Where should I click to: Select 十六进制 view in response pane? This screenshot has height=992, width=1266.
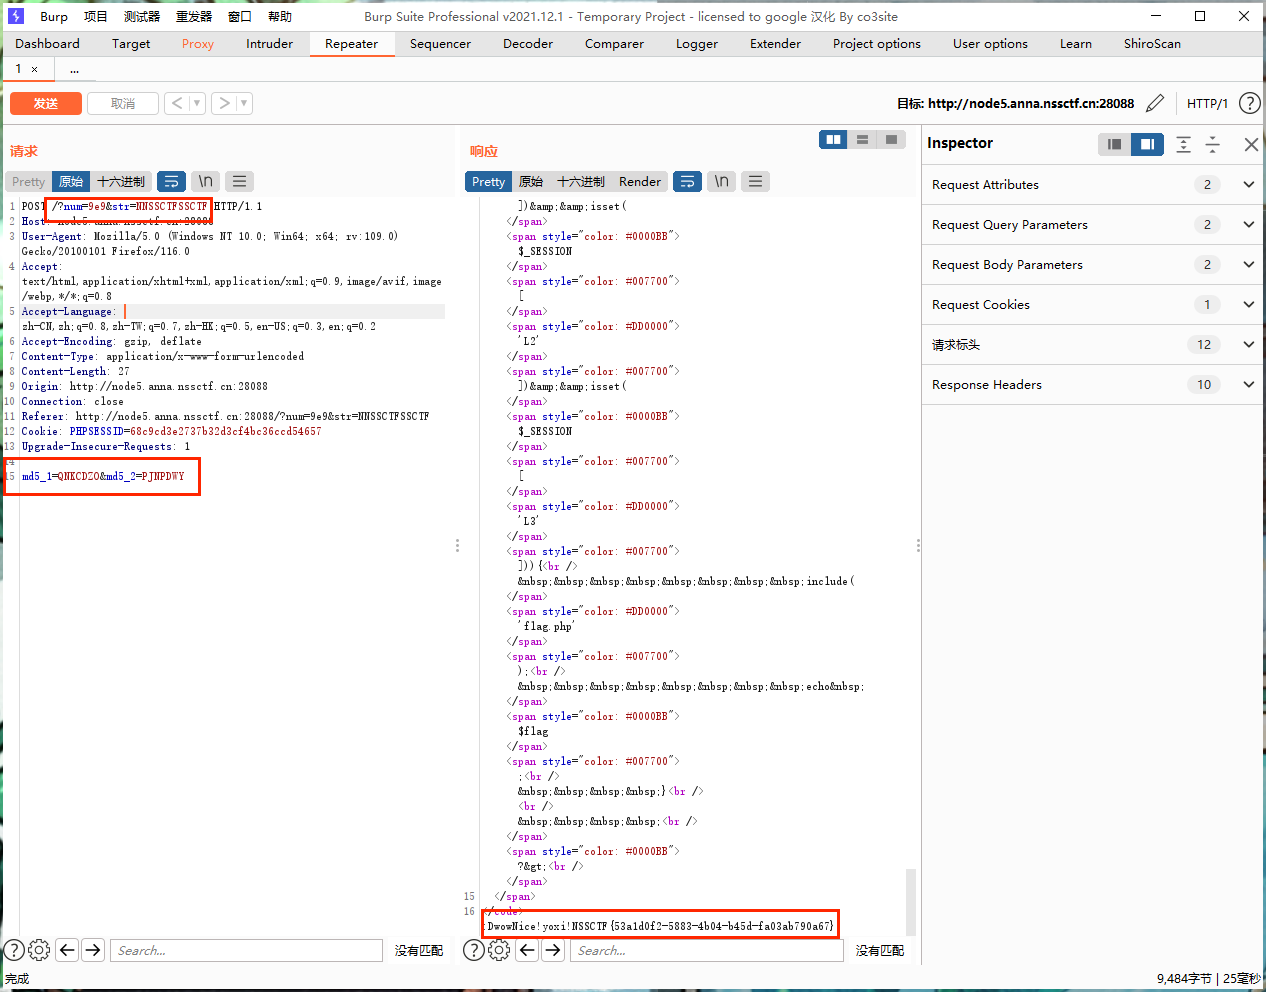(581, 181)
